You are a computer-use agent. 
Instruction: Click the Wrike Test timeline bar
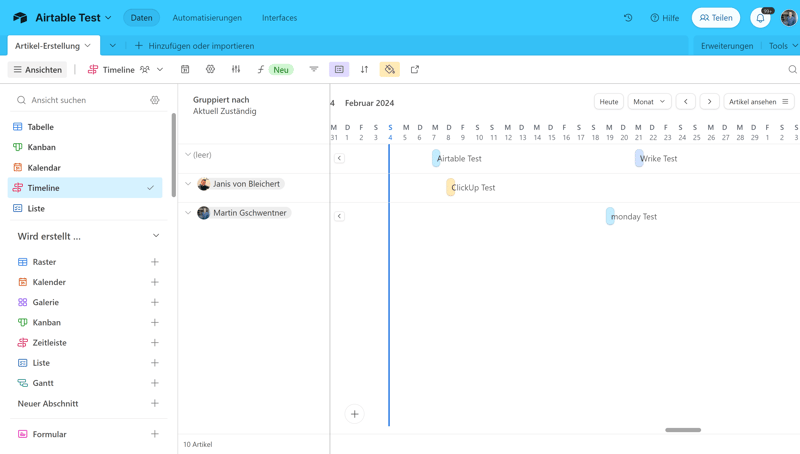pyautogui.click(x=657, y=159)
